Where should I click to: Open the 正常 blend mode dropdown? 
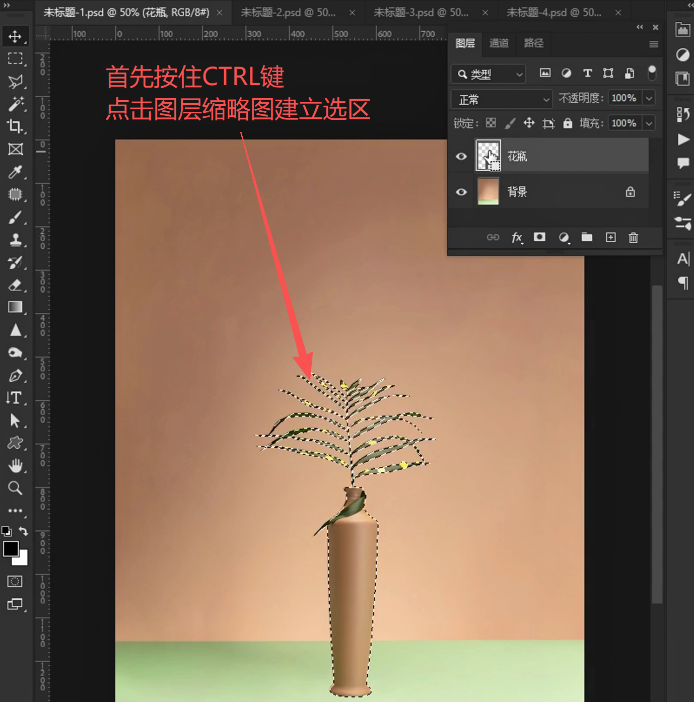[501, 99]
